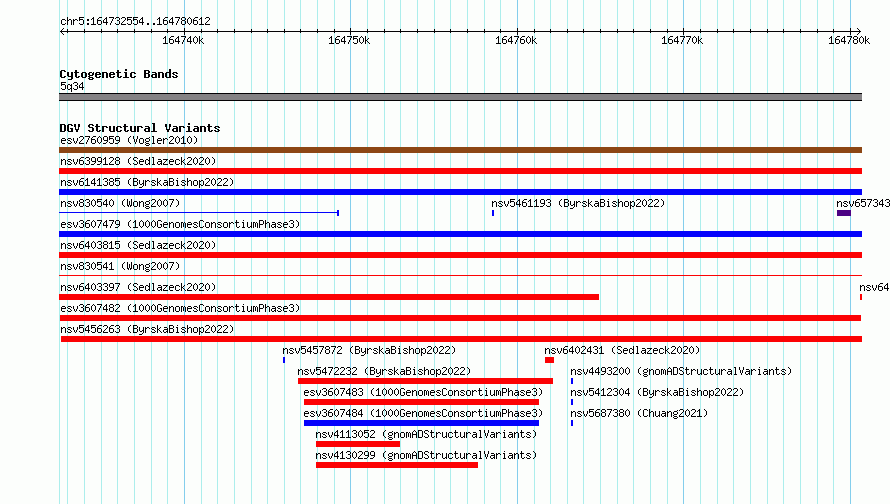Open nsv5472232 (ByrskaBishop2022) label
Viewport: 890px width, 504px height.
pyautogui.click(x=384, y=371)
